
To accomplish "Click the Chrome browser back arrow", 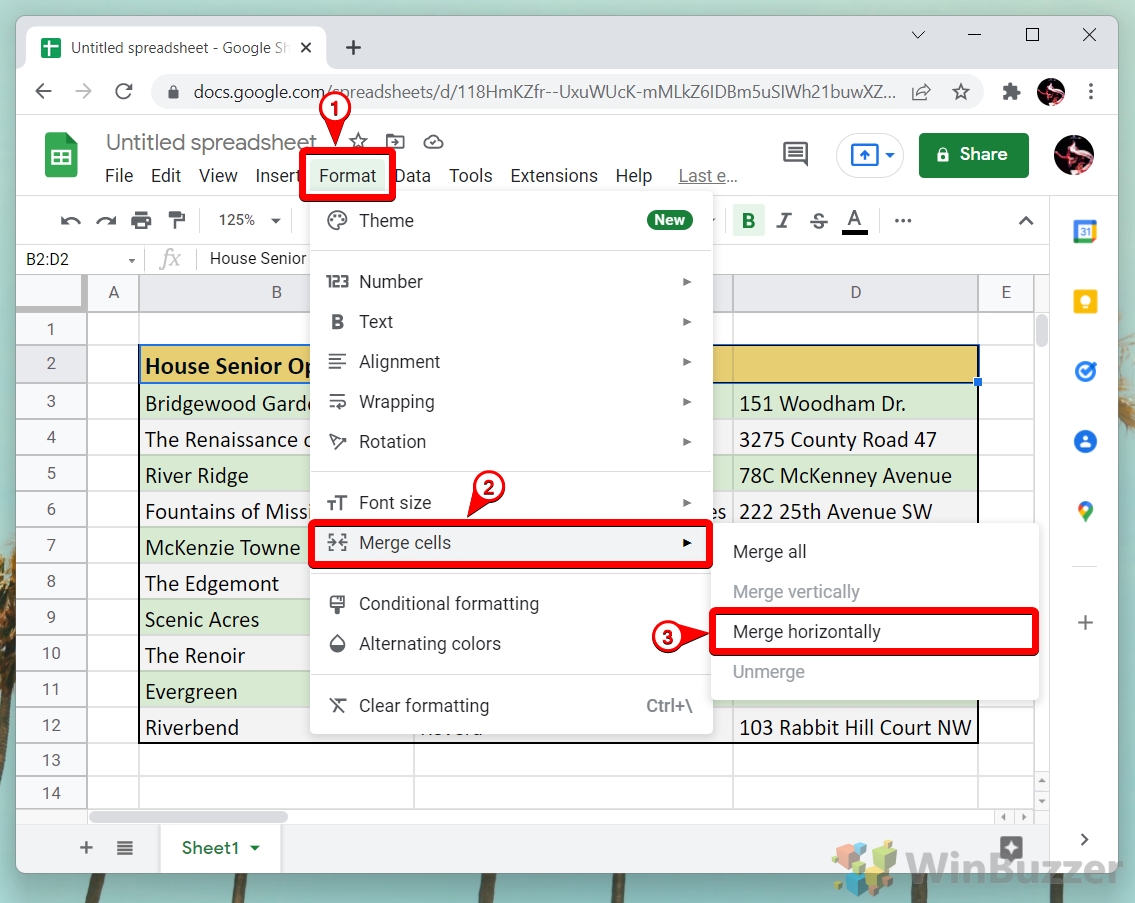I will point(43,91).
